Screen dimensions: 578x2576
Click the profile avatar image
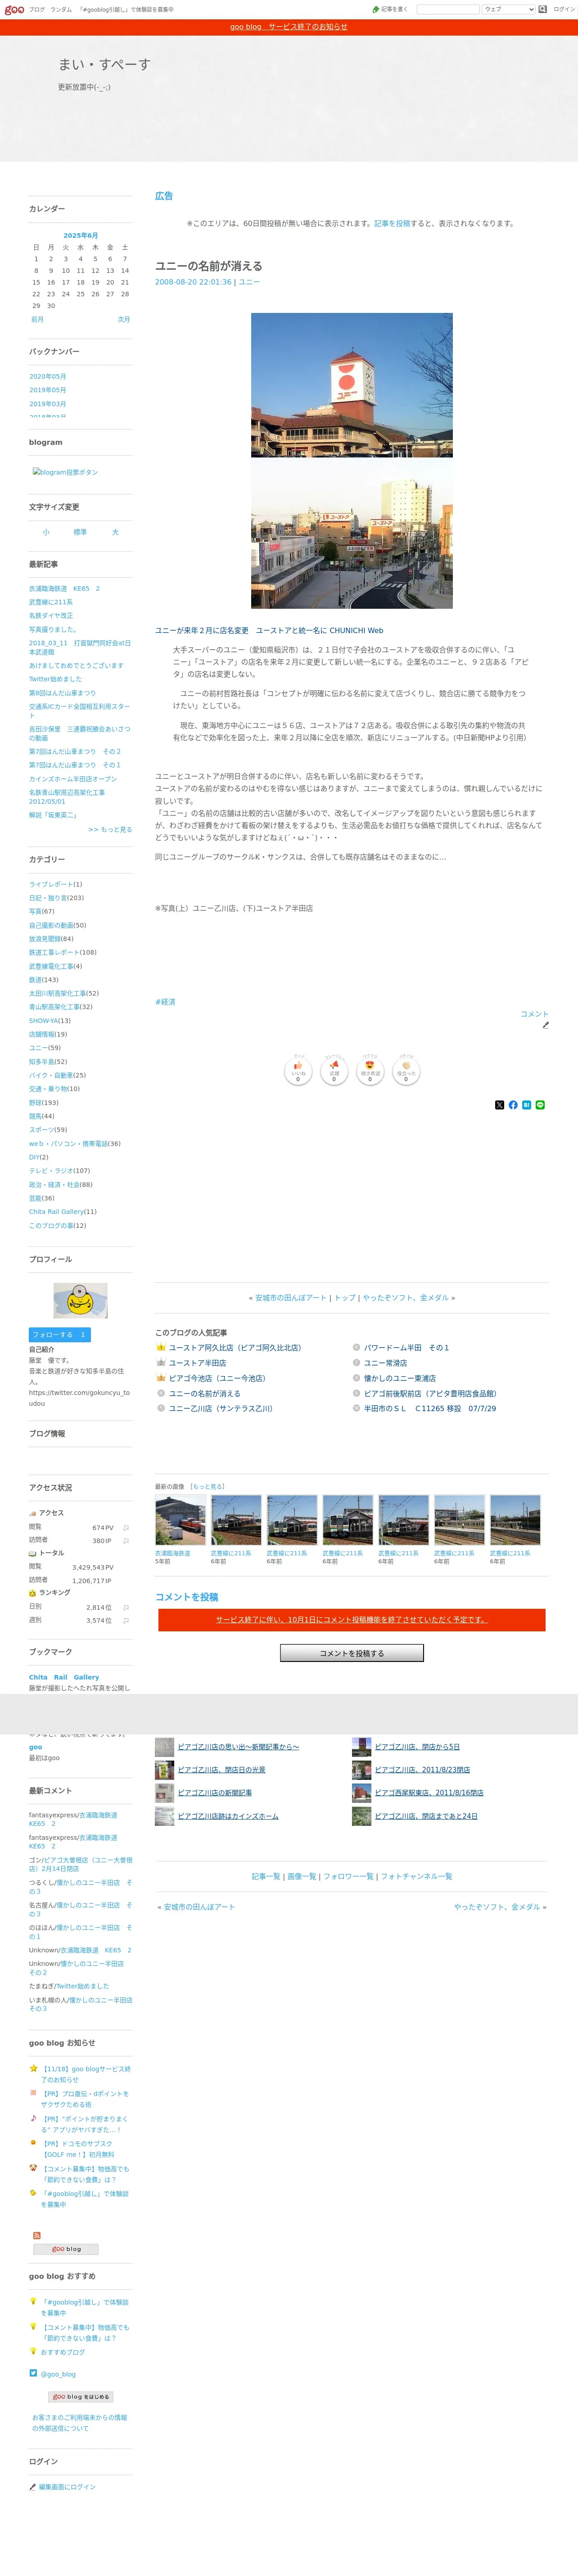(x=80, y=1301)
